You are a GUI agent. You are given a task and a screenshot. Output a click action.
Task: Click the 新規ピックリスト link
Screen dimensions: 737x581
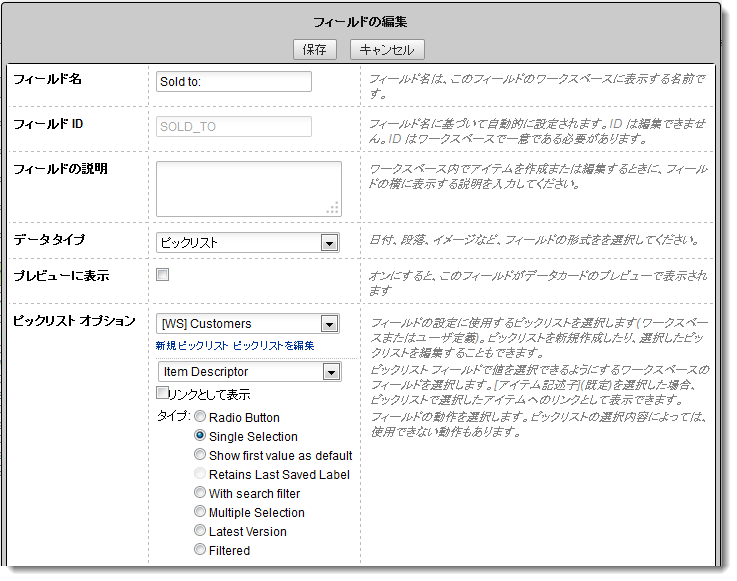192,345
